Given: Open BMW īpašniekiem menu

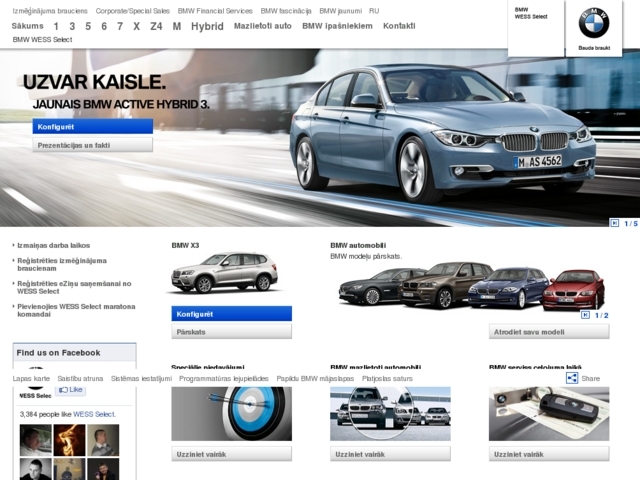Looking at the screenshot, I should pyautogui.click(x=337, y=26).
